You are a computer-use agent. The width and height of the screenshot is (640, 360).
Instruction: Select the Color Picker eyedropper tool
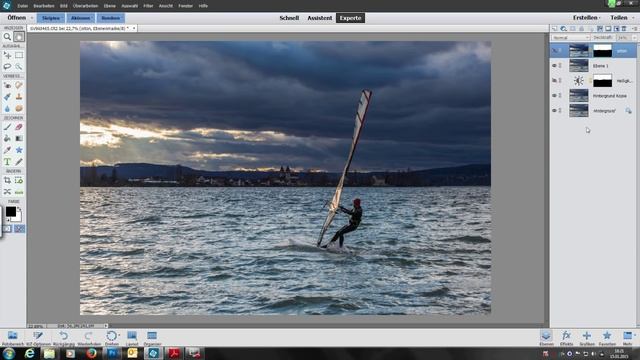pos(7,150)
